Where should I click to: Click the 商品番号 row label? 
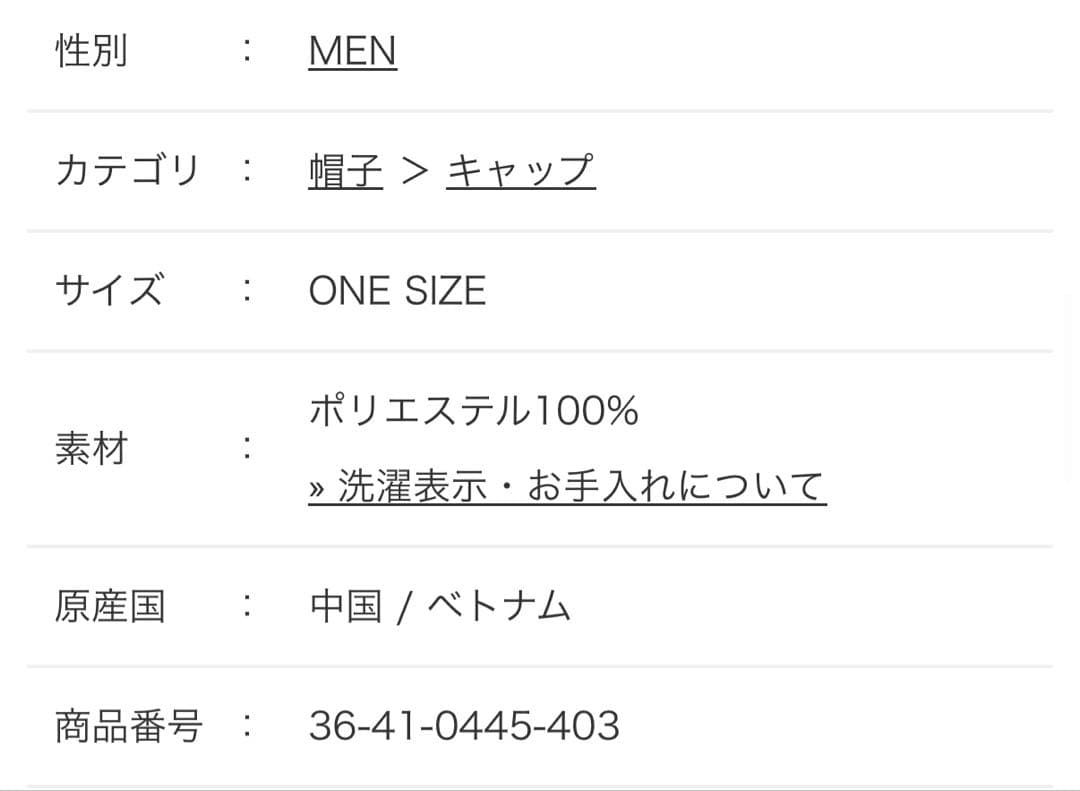coord(128,726)
